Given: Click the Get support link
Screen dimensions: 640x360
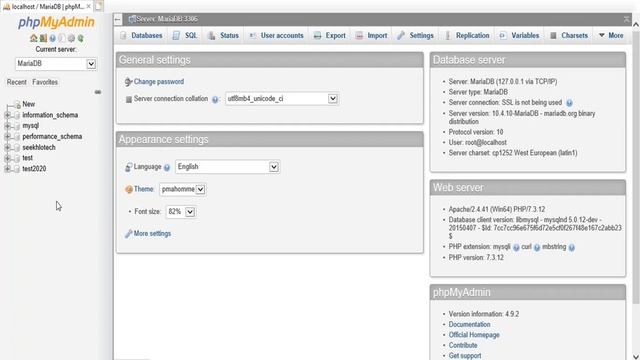Looking at the screenshot, I should click(x=465, y=356).
